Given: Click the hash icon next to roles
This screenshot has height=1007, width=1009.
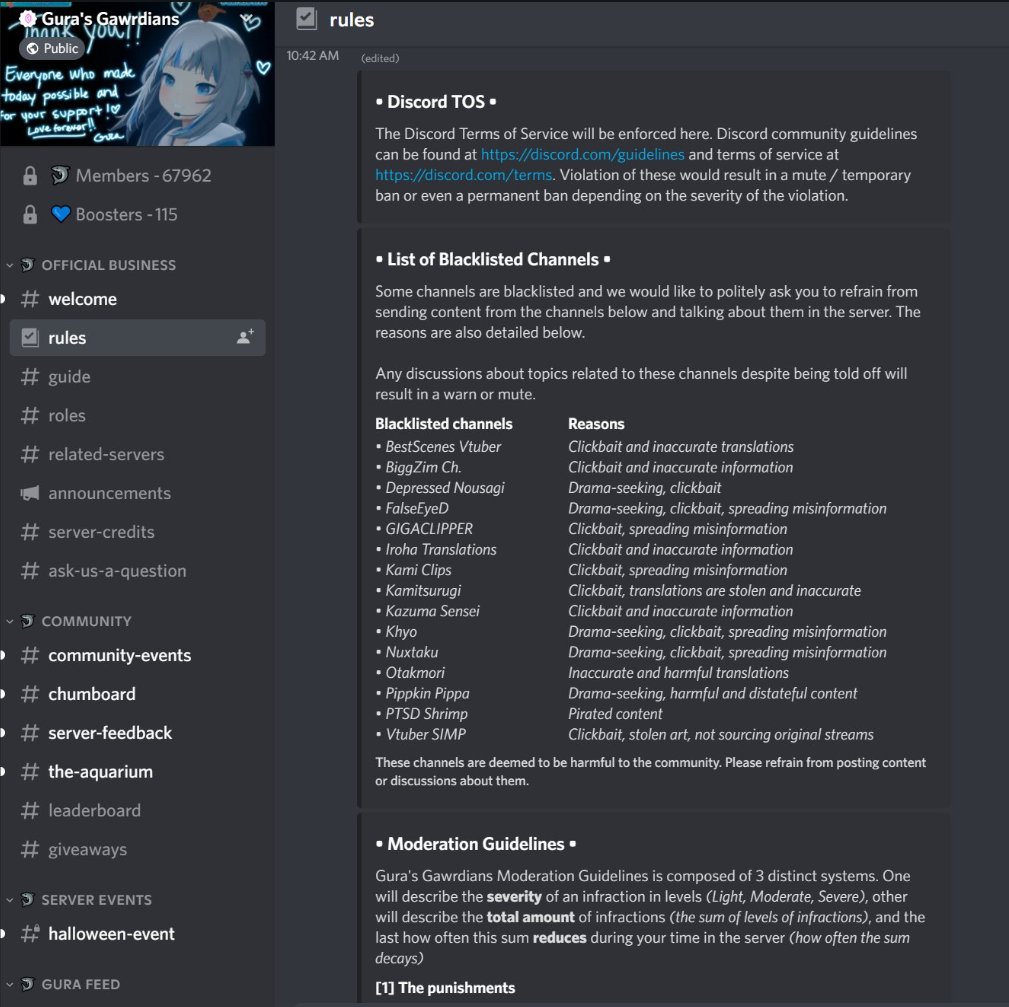Looking at the screenshot, I should click(x=30, y=416).
